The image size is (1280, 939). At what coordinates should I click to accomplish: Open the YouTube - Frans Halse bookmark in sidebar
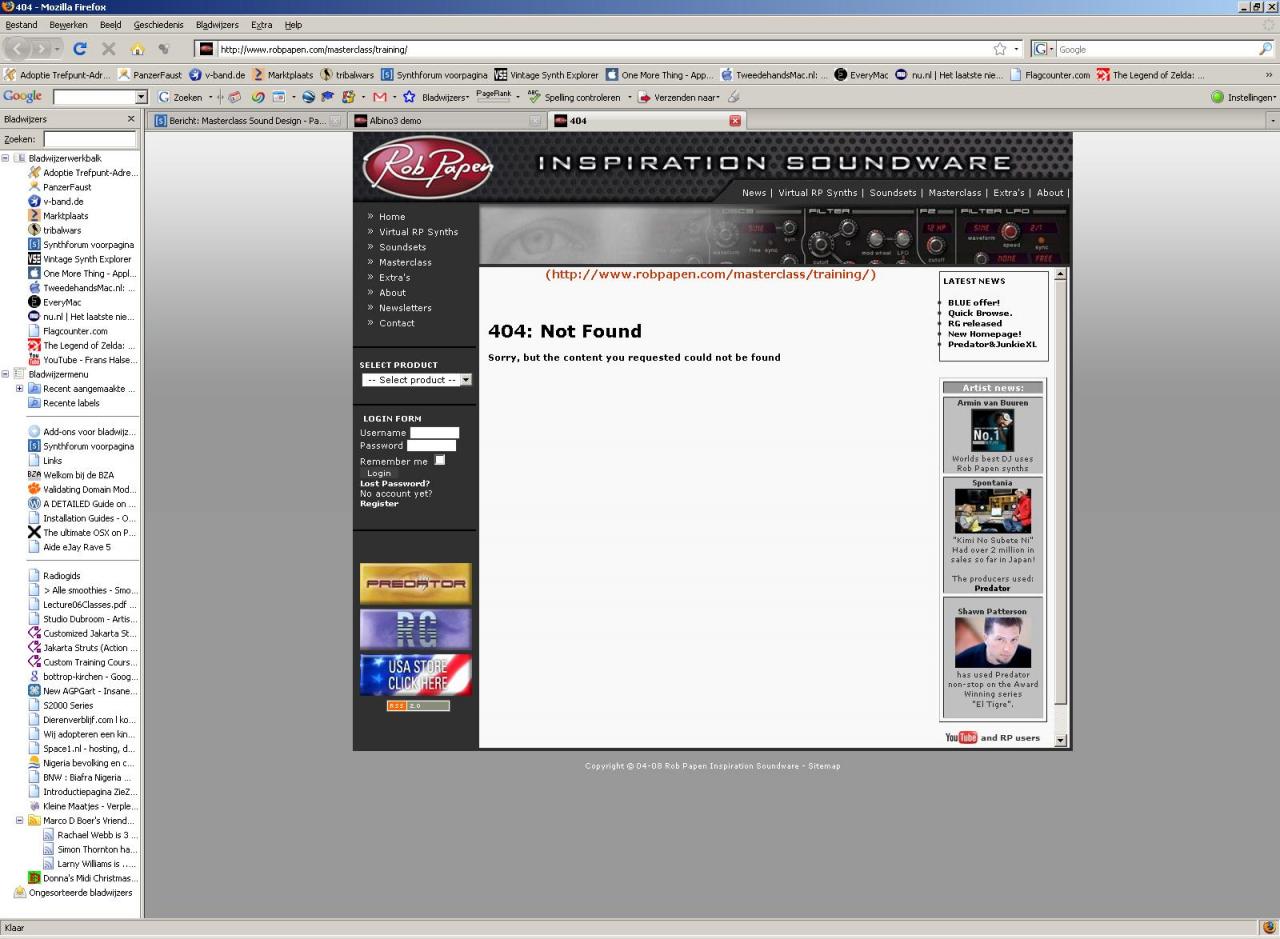tap(82, 360)
